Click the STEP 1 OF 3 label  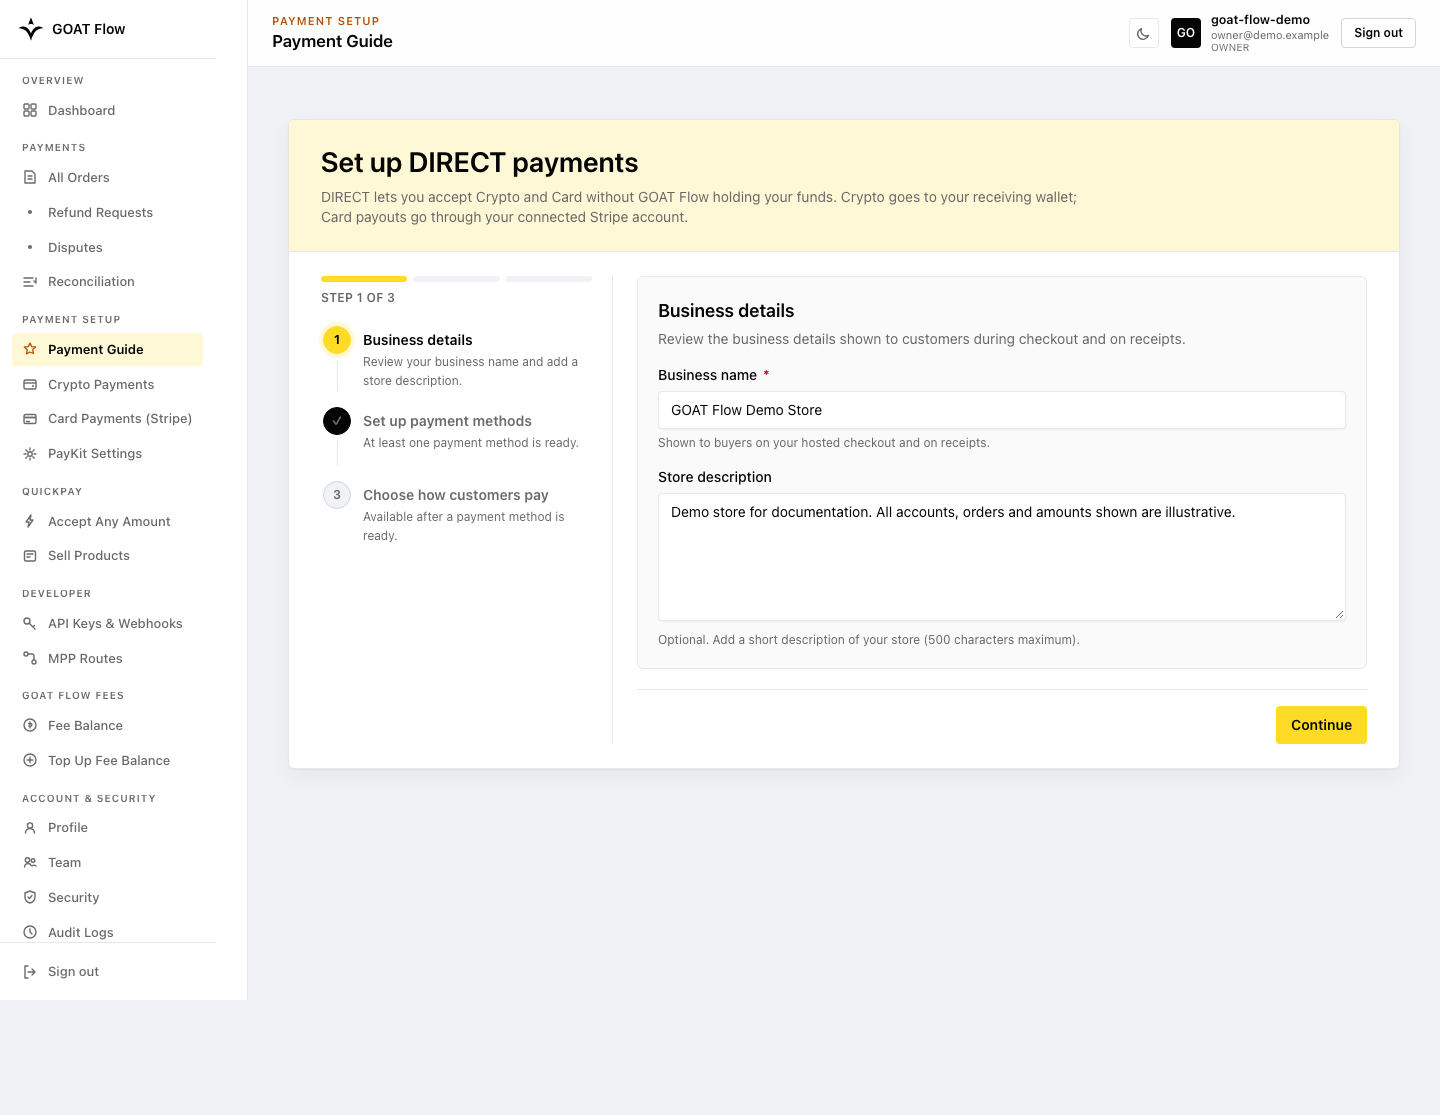358,298
